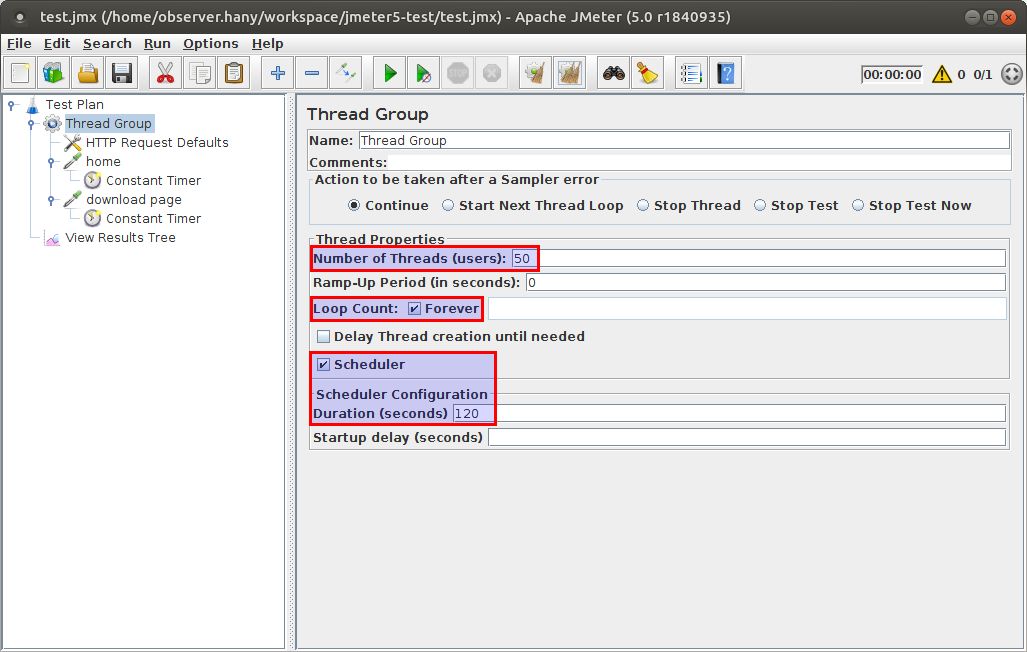Click the Search binoculars icon
The image size is (1027, 652).
(x=614, y=73)
